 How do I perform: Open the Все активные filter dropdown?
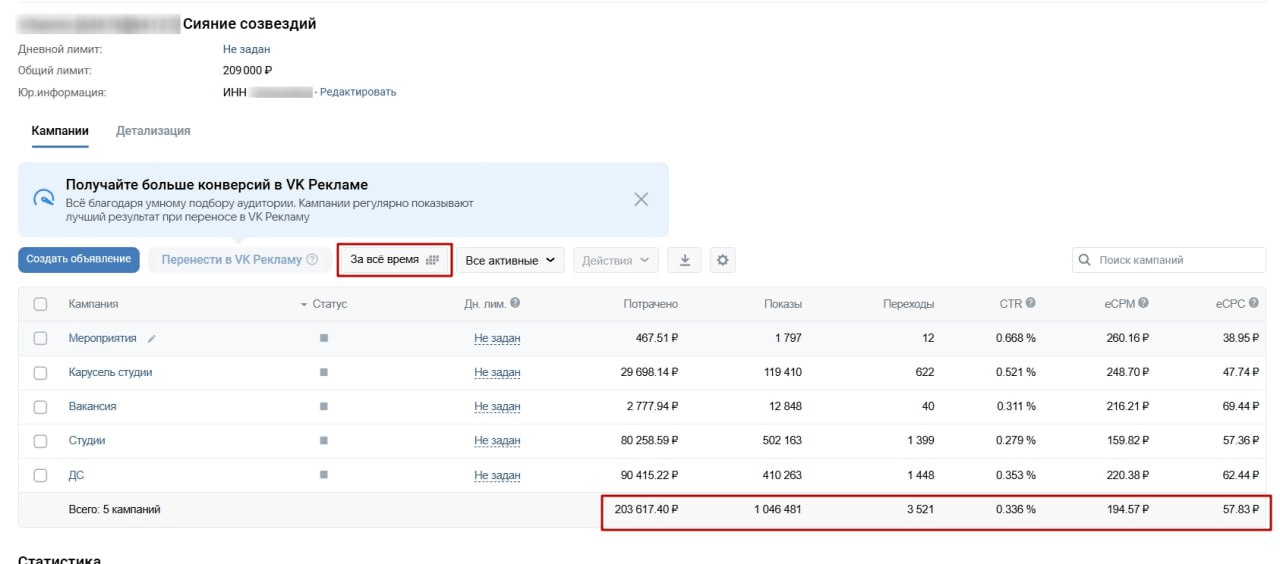510,260
